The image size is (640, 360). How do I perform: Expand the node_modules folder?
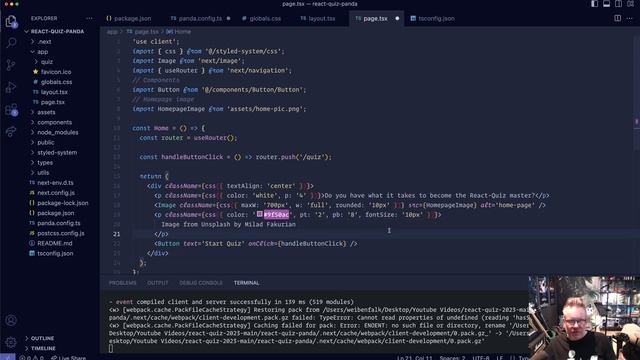pyautogui.click(x=58, y=132)
